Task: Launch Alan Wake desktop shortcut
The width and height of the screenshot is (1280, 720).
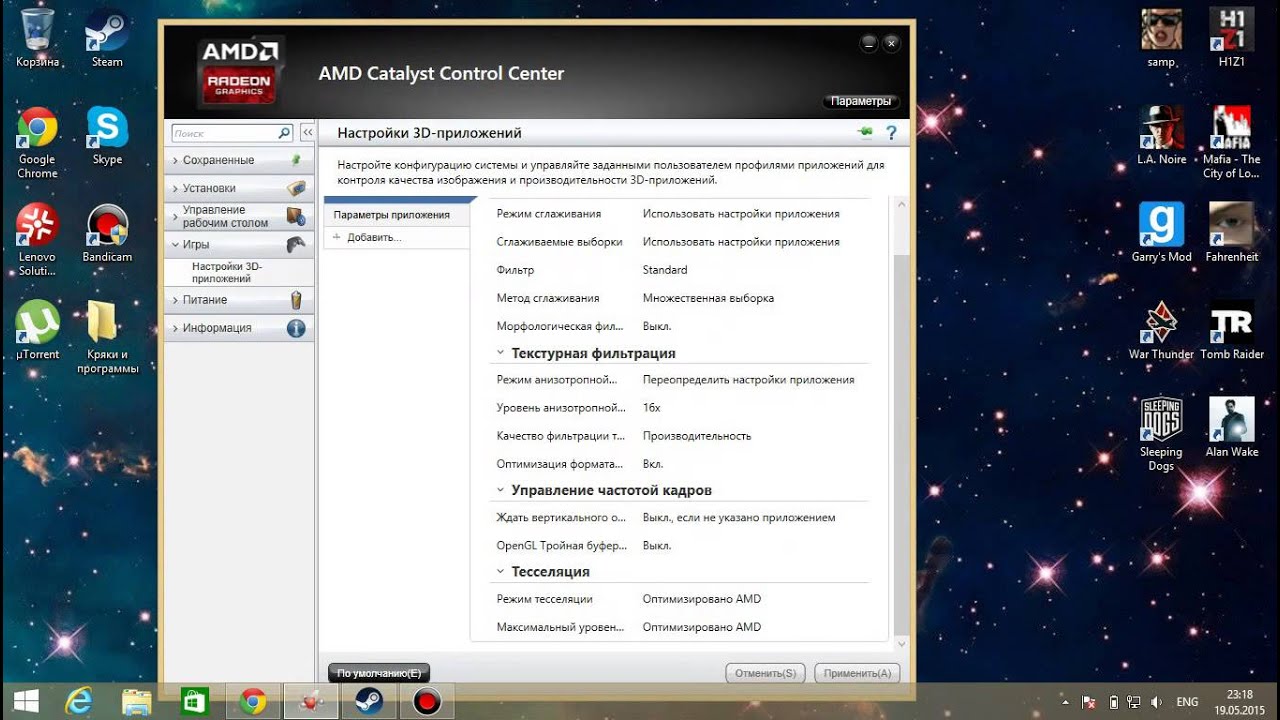Action: (x=1231, y=428)
